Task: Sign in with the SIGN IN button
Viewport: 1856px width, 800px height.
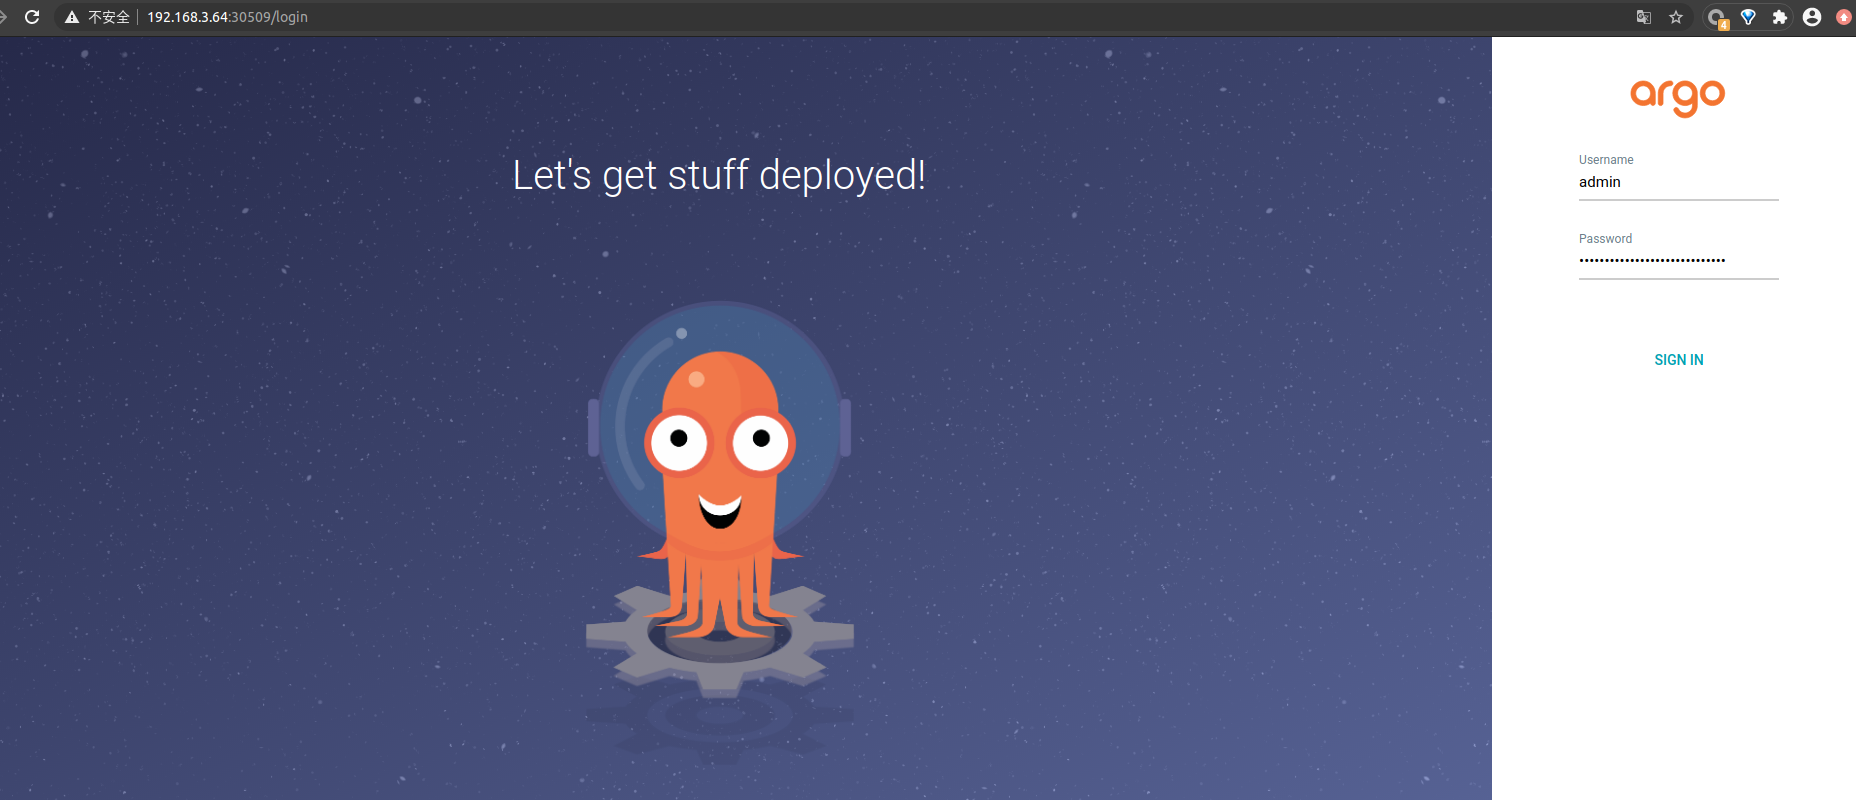Action: [x=1679, y=360]
